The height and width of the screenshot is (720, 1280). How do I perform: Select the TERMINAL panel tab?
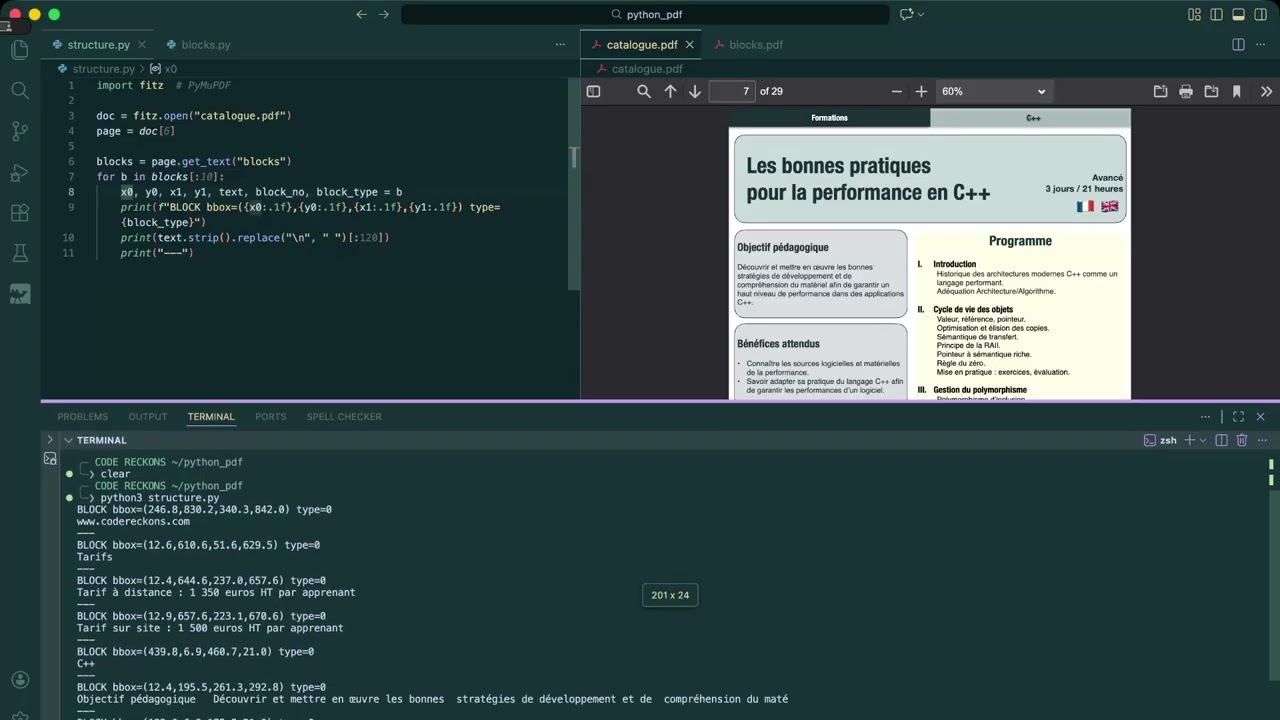pyautogui.click(x=211, y=417)
